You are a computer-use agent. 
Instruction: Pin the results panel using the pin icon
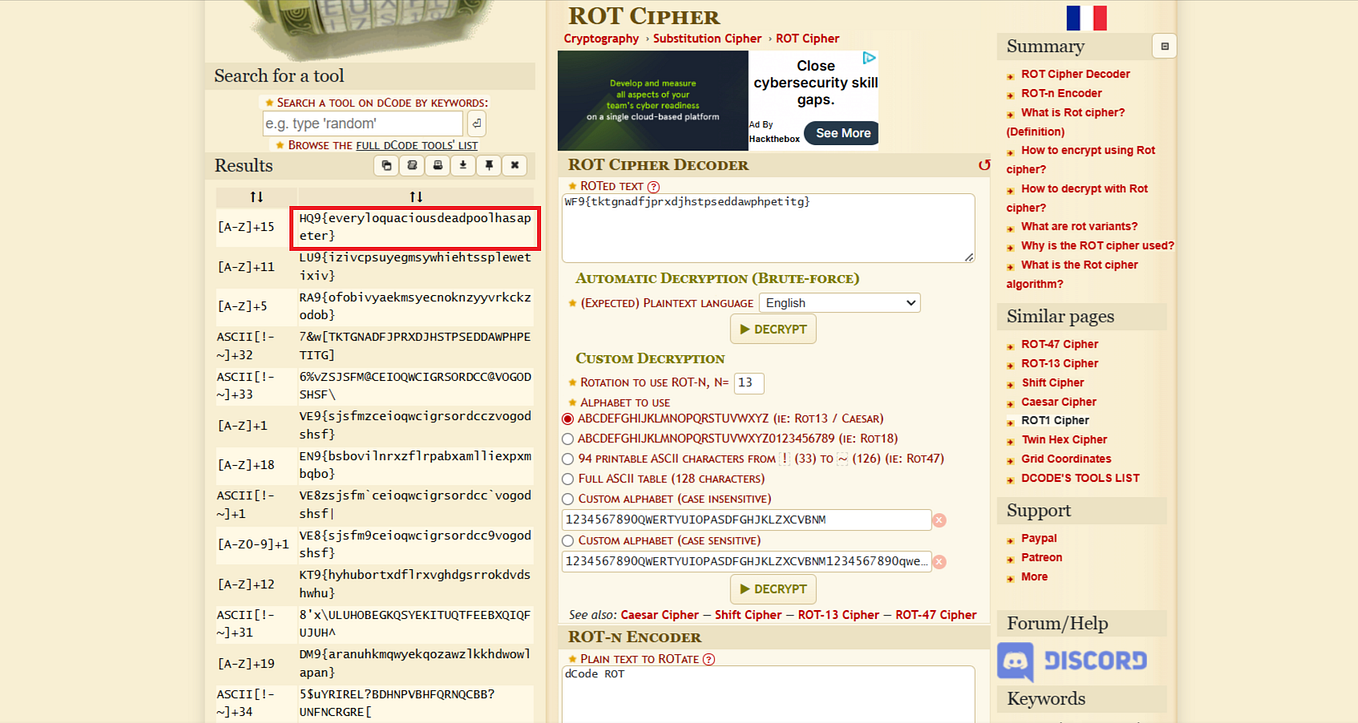tap(488, 165)
